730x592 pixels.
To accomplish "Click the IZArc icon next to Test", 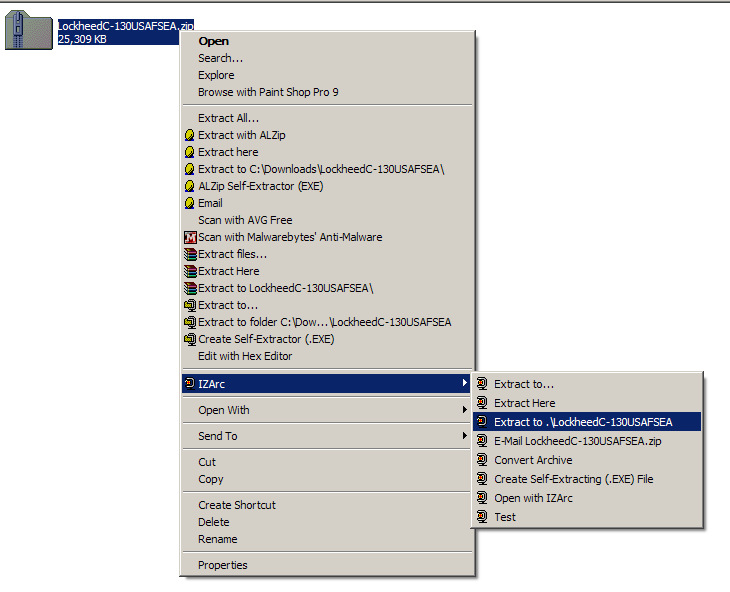I will pos(482,517).
